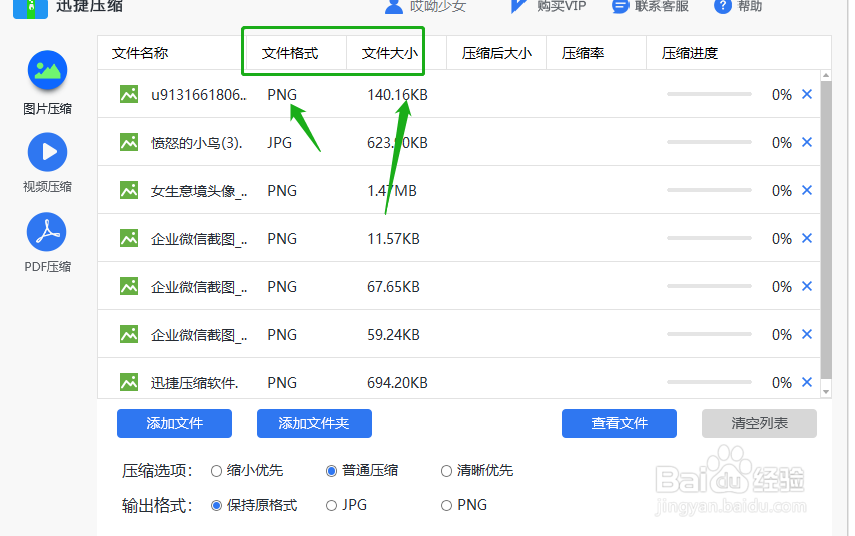This screenshot has height=536, width=855.
Task: Click the JPG format cell
Action: point(279,143)
